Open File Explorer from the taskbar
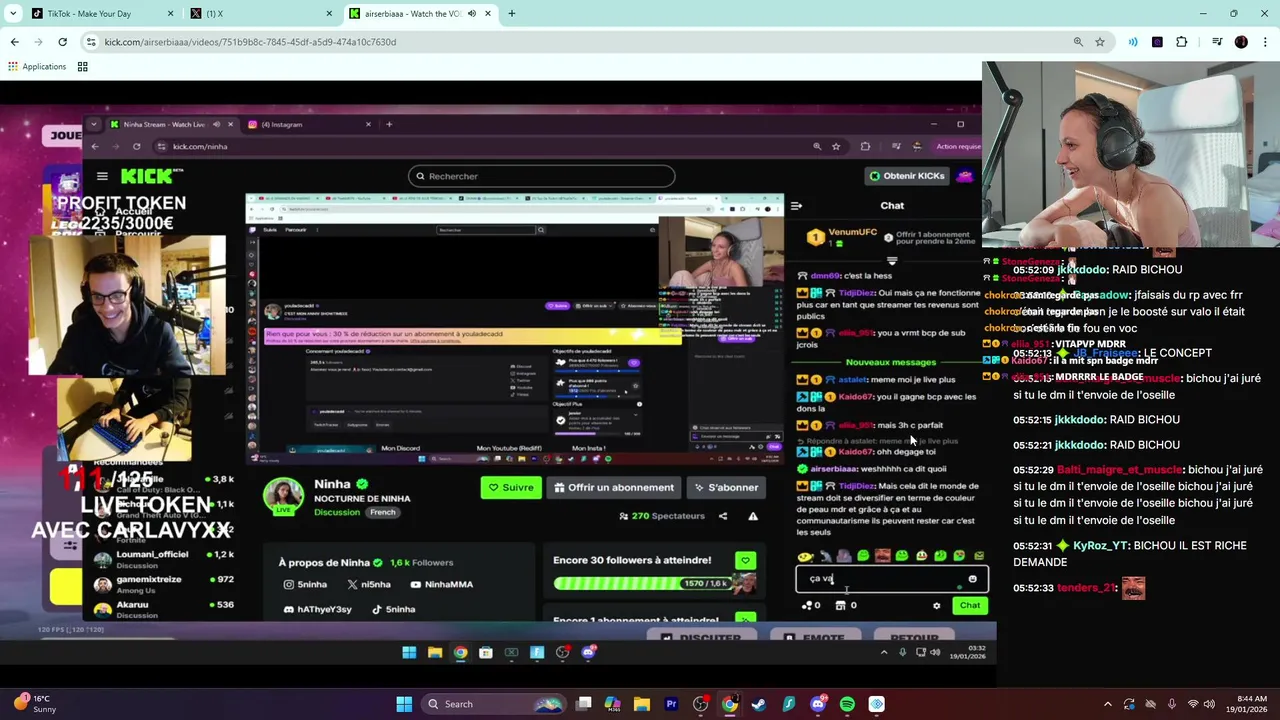This screenshot has height=720, width=1280. 642,704
